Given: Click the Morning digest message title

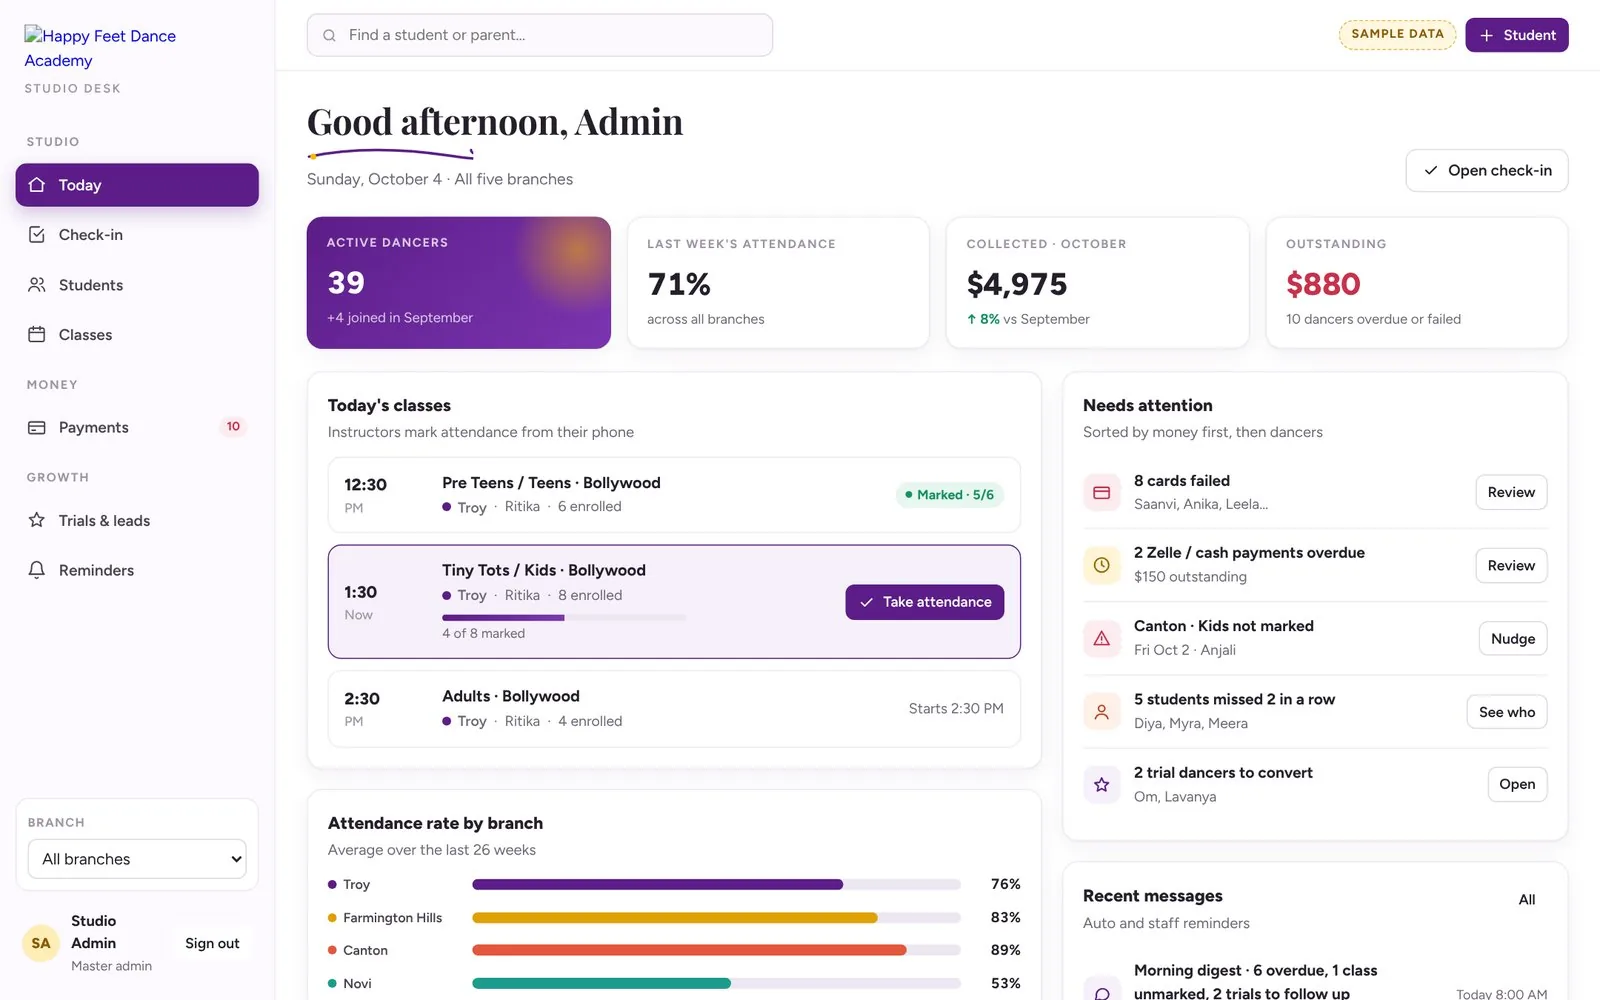Looking at the screenshot, I should coord(1255,981).
